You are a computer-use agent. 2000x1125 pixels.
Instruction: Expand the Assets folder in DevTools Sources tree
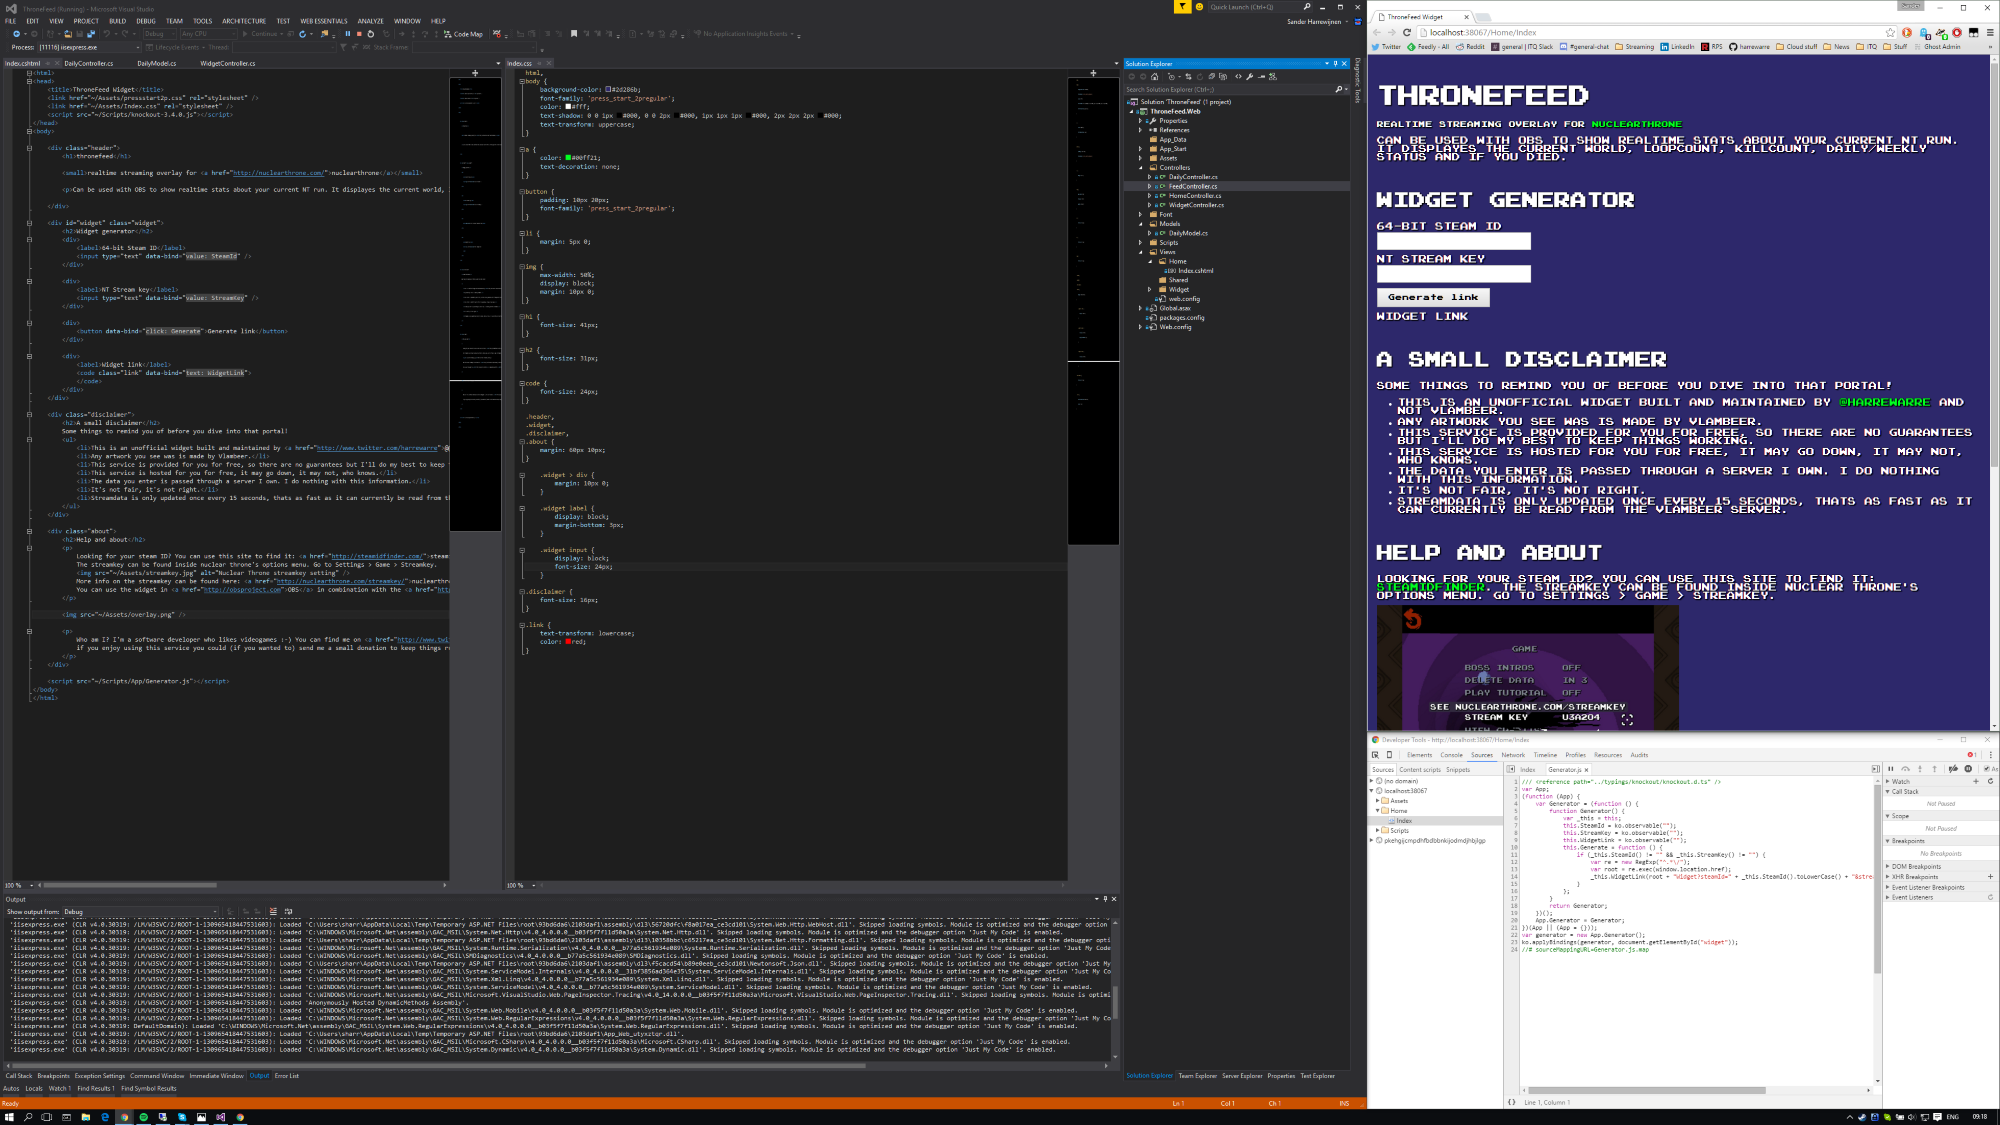click(x=1378, y=801)
